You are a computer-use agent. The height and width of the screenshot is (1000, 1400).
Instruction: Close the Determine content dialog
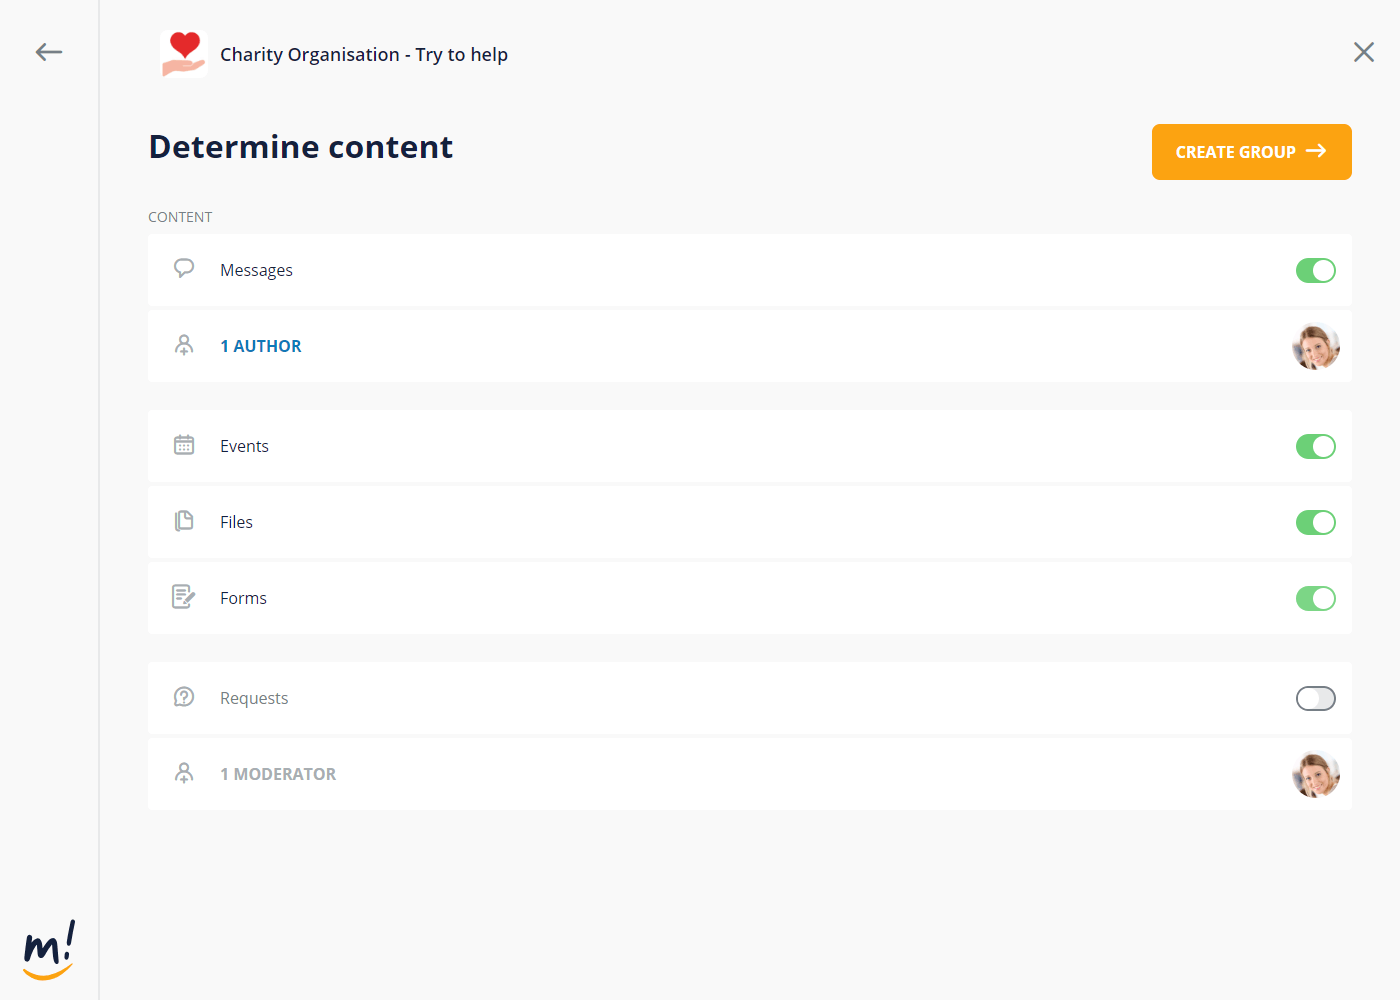(x=1363, y=52)
